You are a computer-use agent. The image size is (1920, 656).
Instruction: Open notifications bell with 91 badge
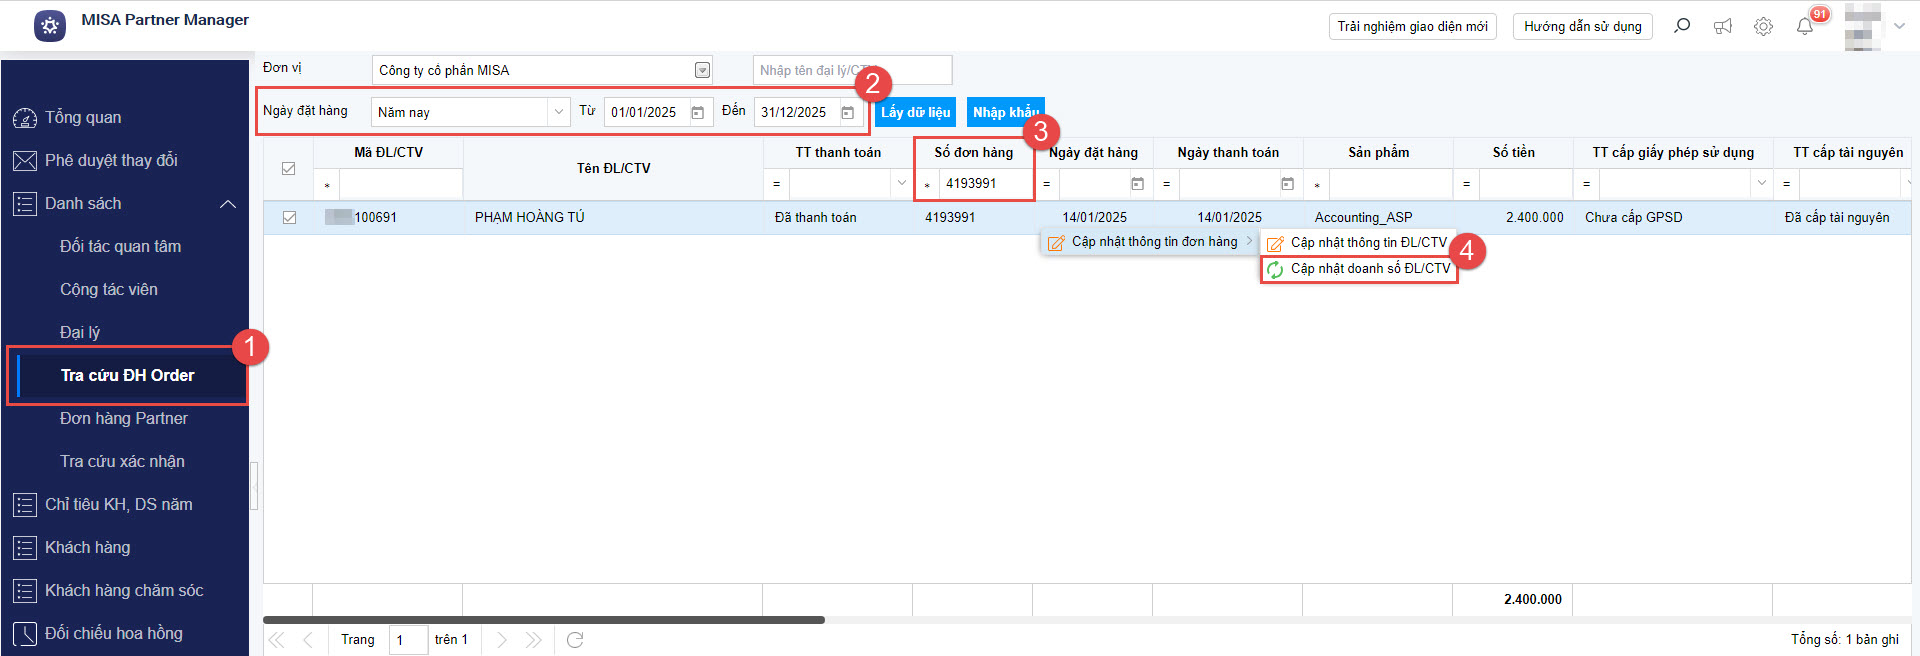point(1805,26)
